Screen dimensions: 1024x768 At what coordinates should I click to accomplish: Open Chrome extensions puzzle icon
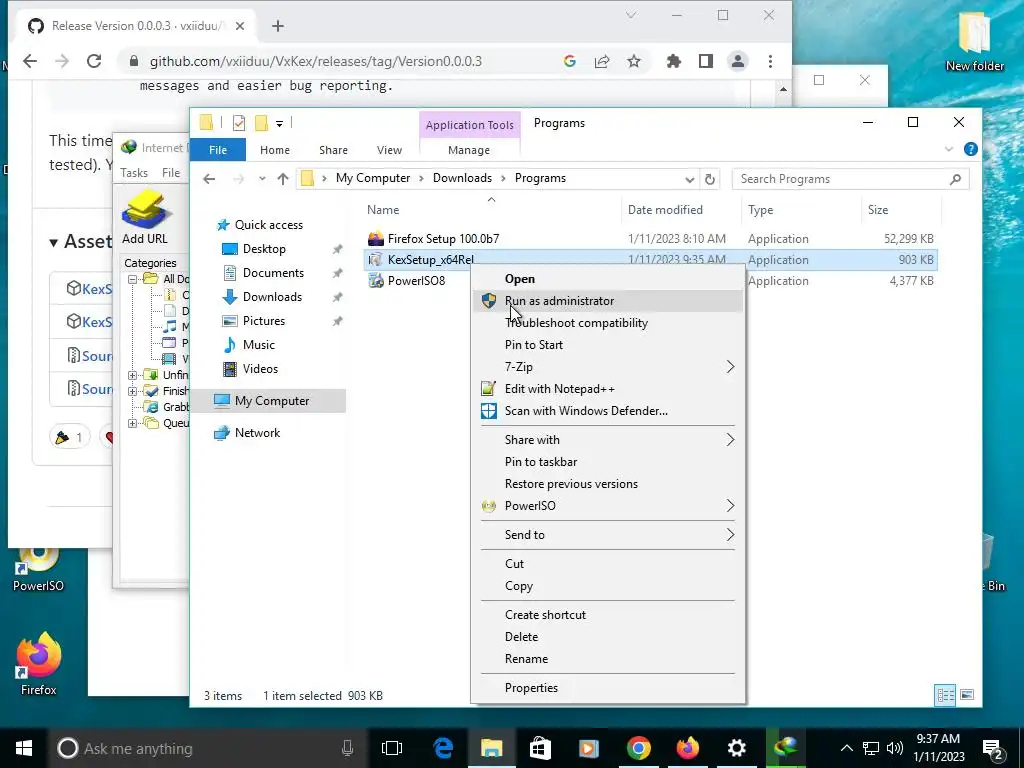(x=673, y=61)
